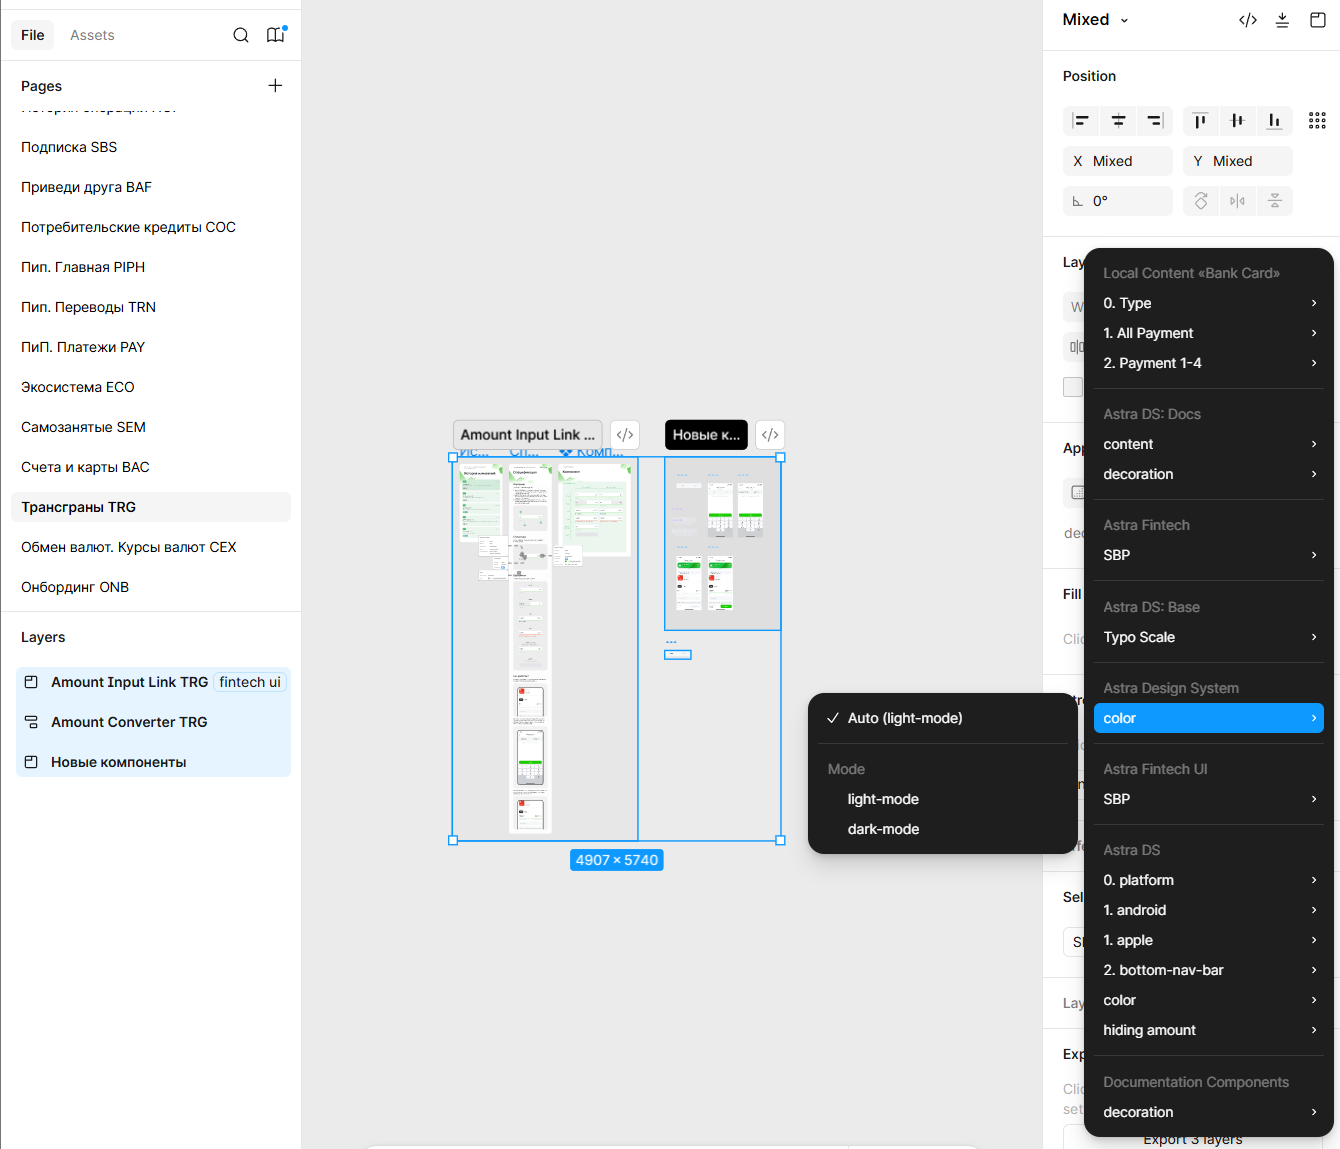
Task: Expand the Typo Scale submenu
Action: [x=1209, y=637]
